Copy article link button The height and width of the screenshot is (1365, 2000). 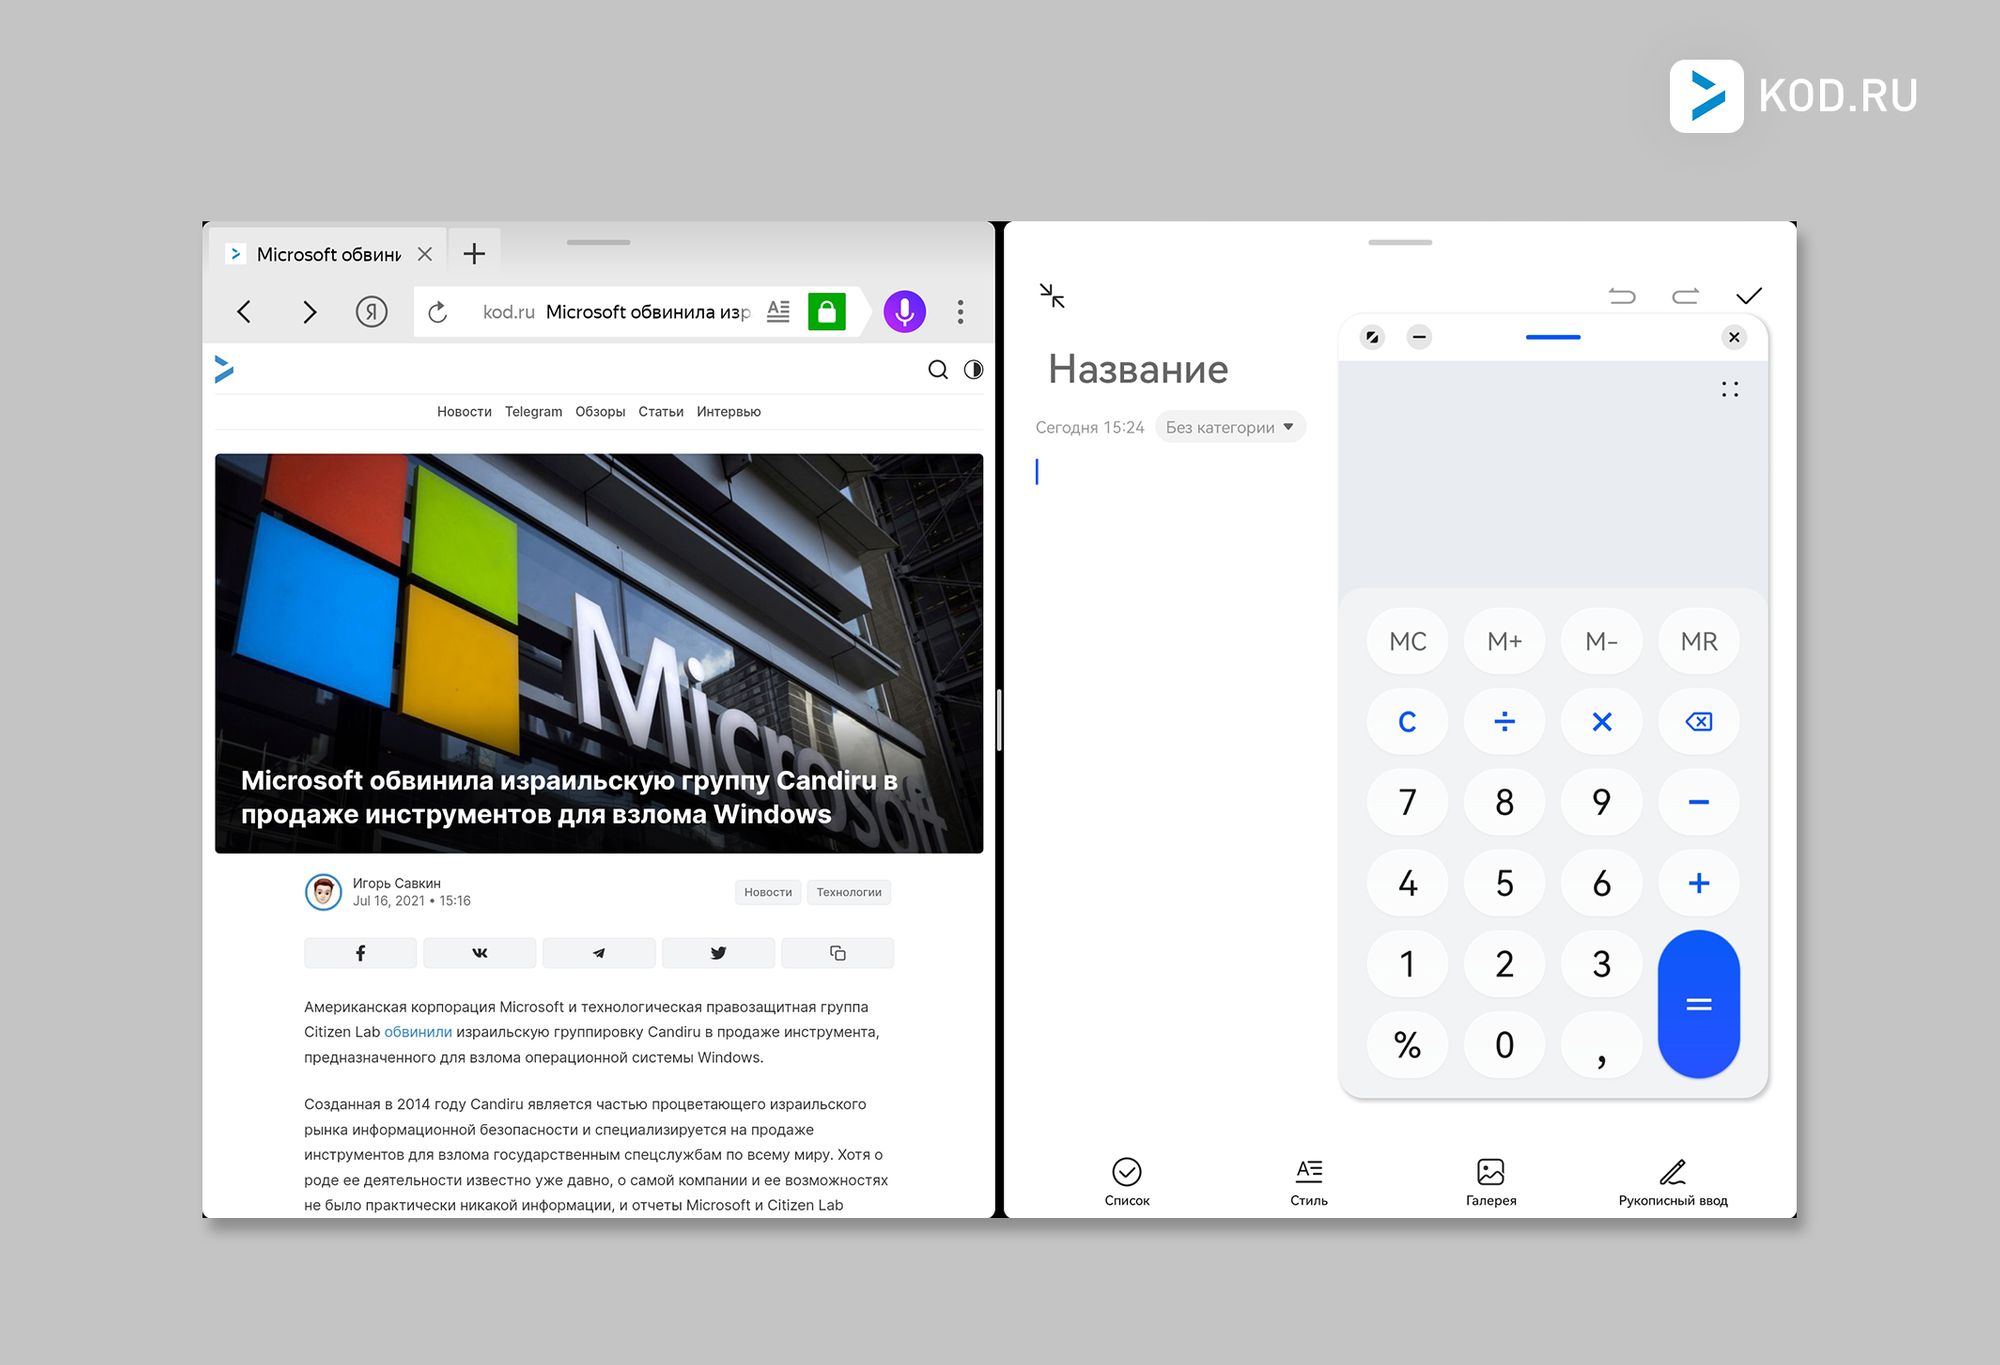coord(838,953)
